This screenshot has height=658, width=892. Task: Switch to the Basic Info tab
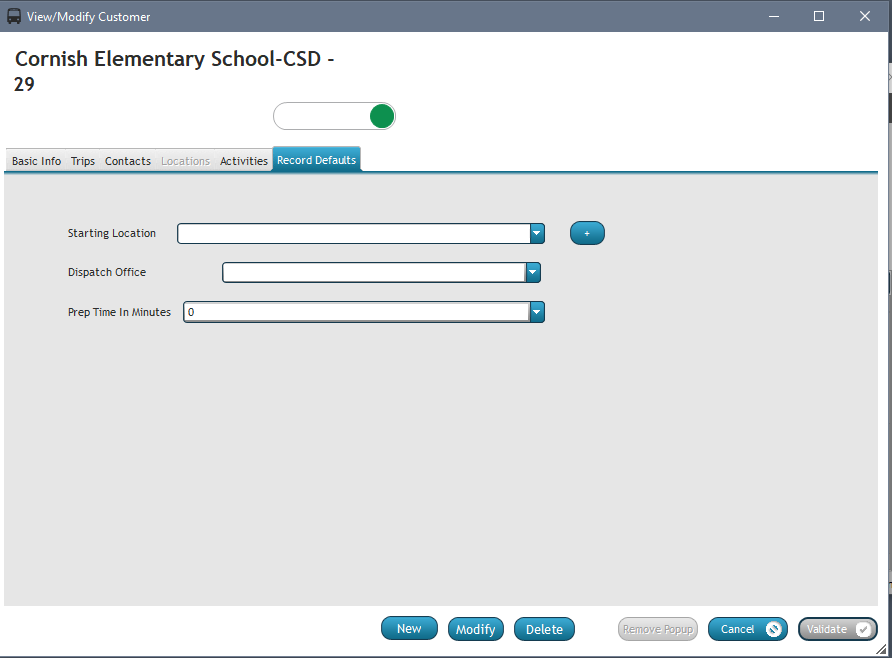point(36,161)
